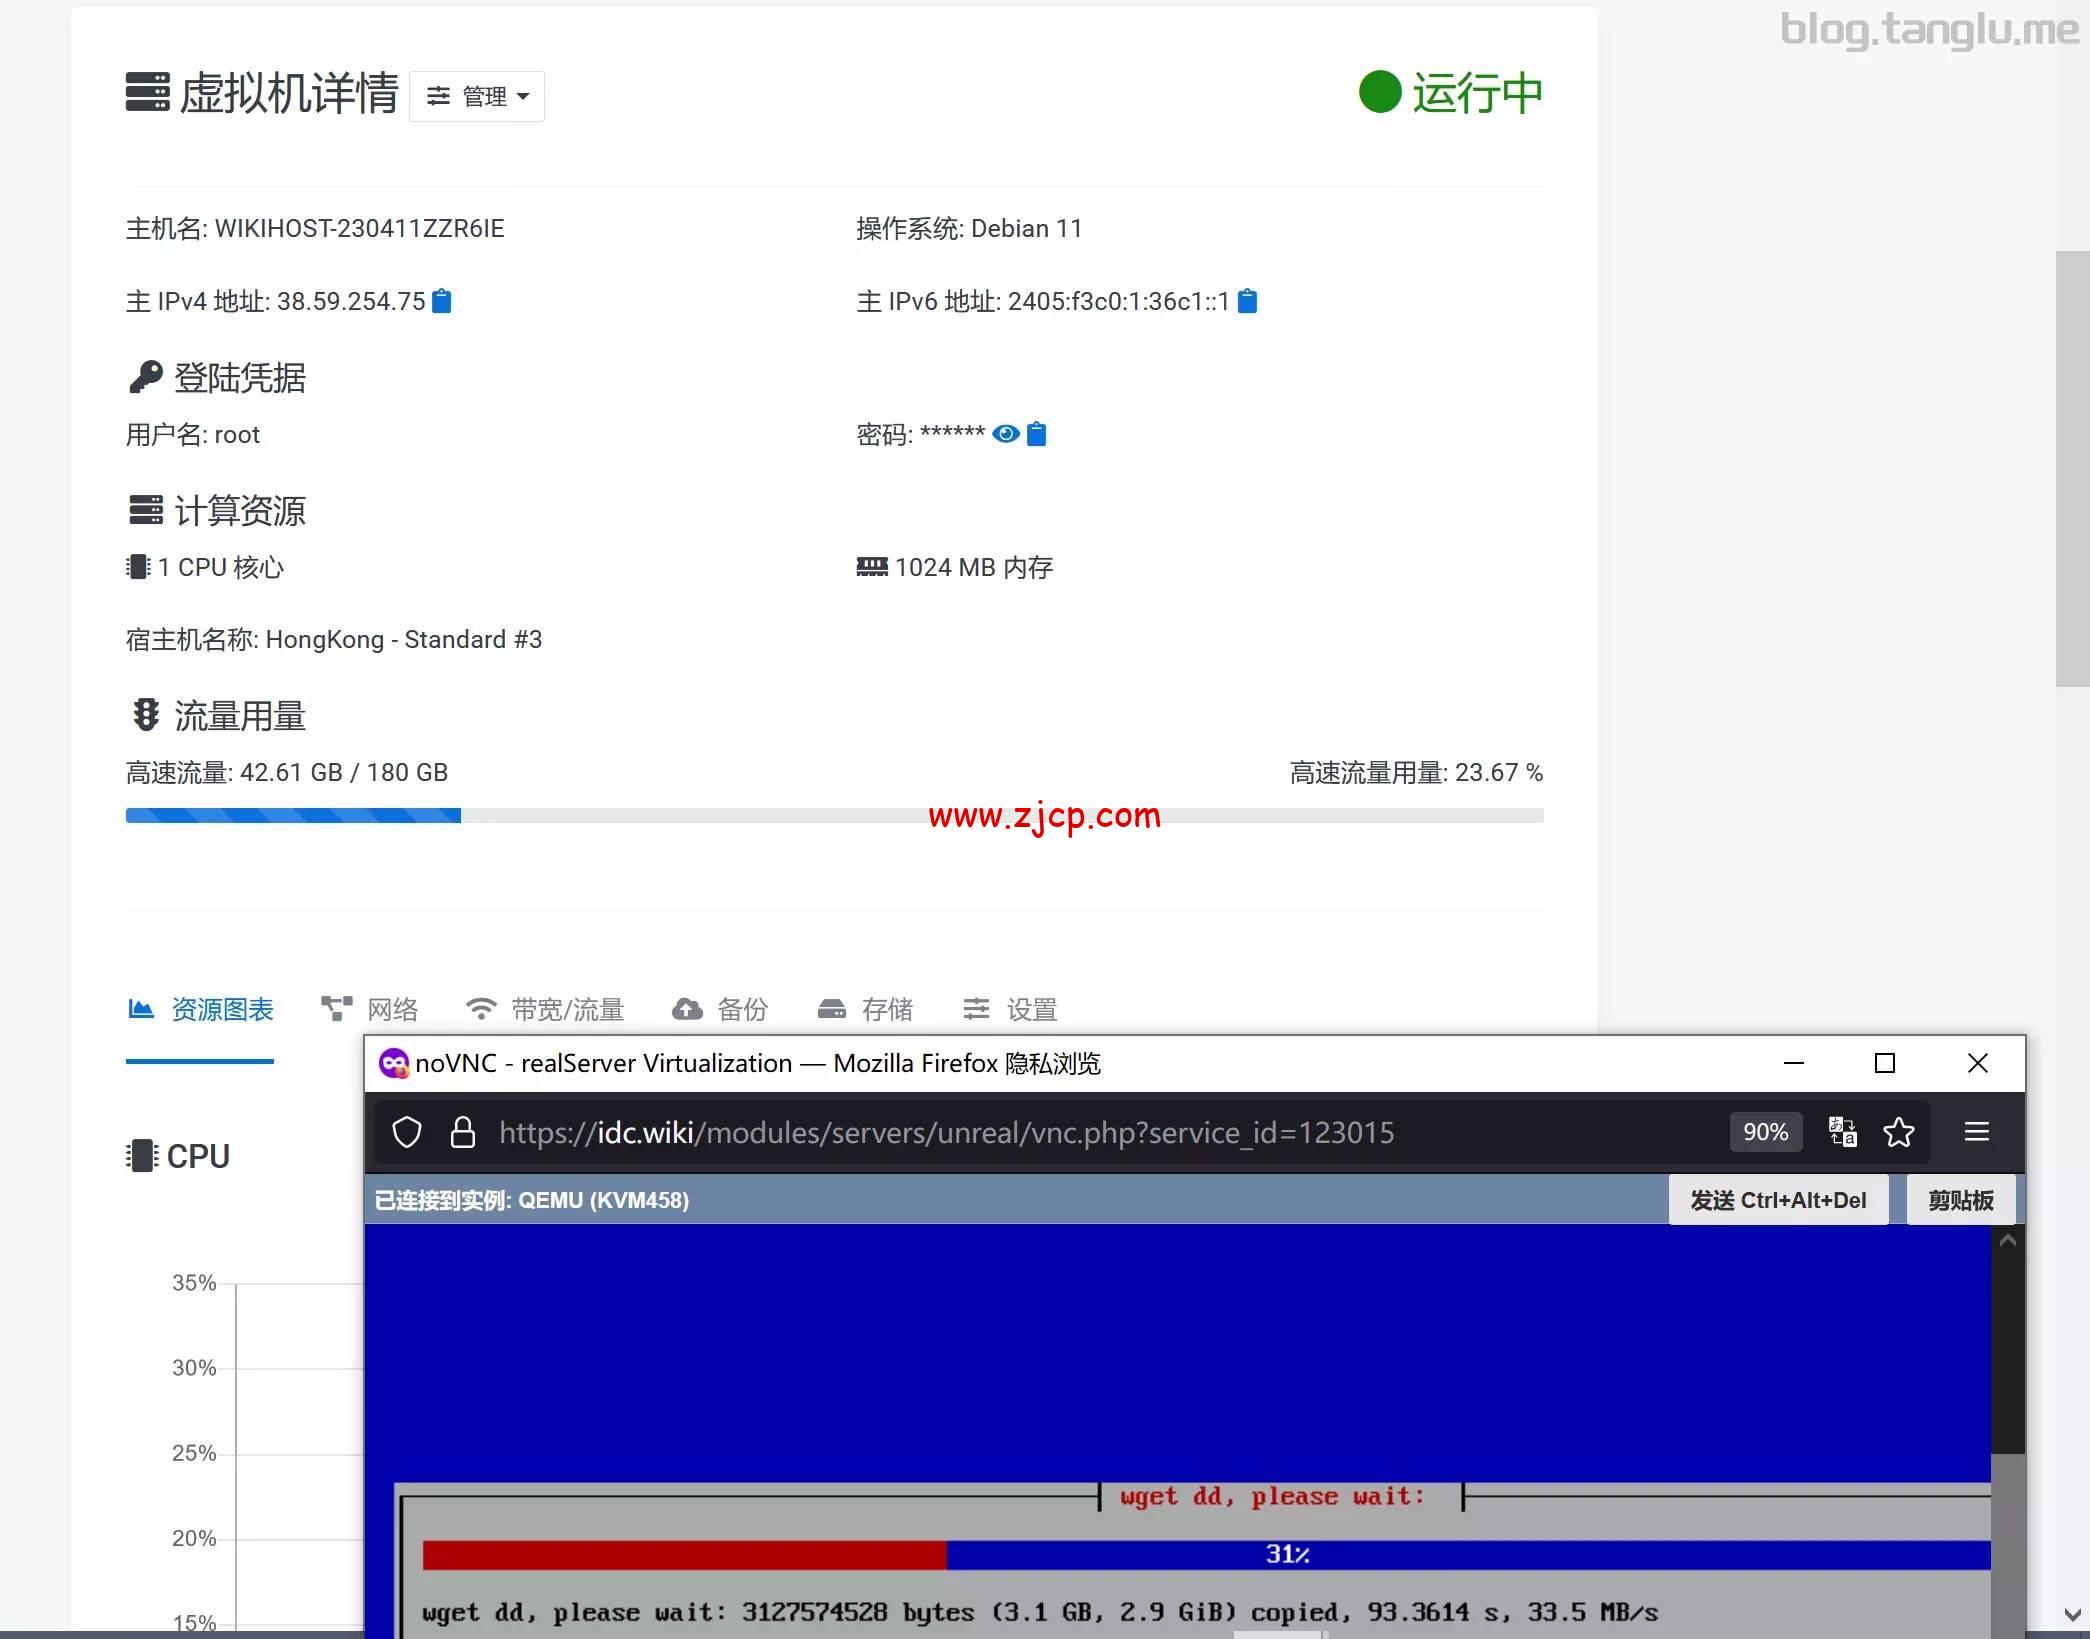This screenshot has width=2090, height=1639.
Task: Click the wget dd 31% progress bar
Action: pyautogui.click(x=1206, y=1555)
